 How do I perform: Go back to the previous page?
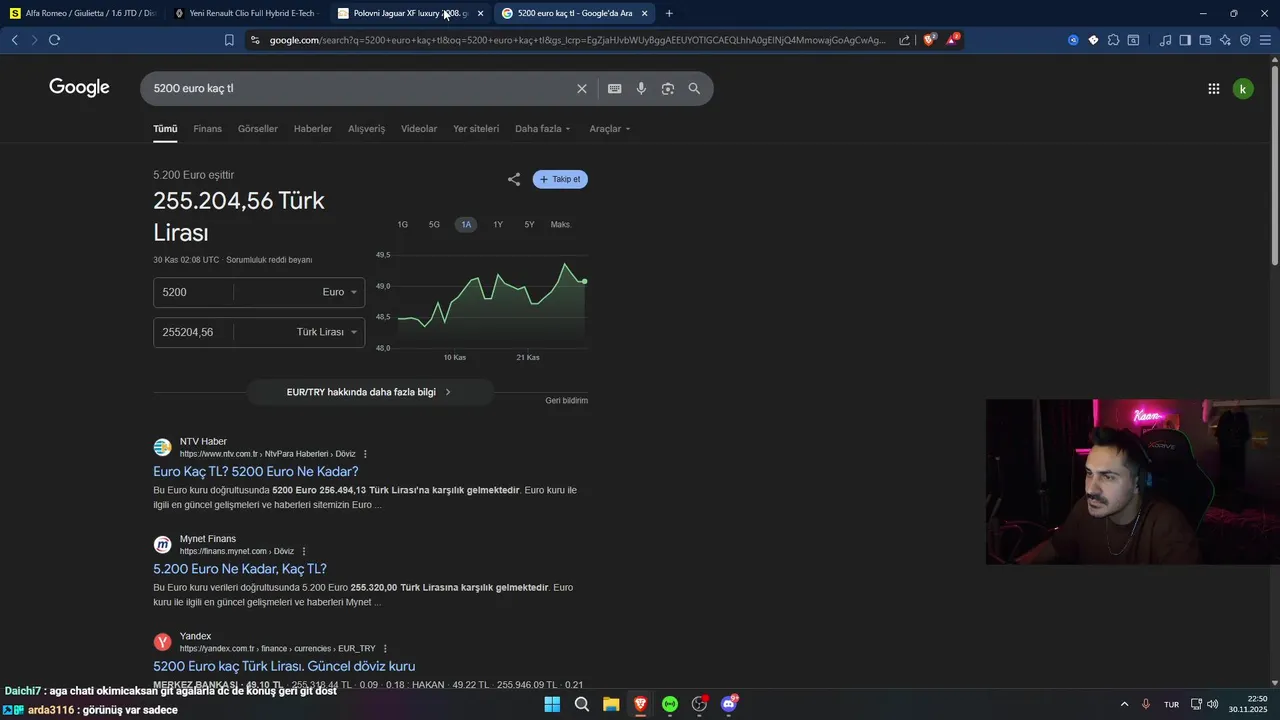[x=14, y=40]
